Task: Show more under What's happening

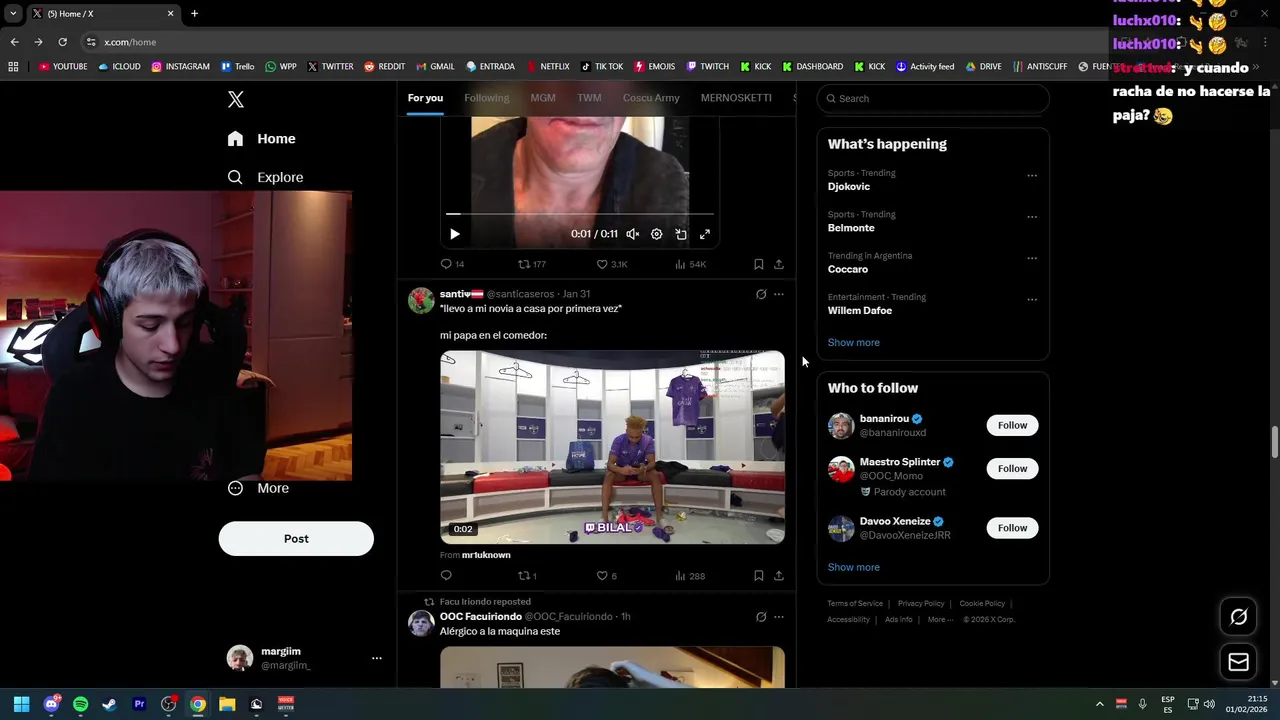Action: pos(854,342)
